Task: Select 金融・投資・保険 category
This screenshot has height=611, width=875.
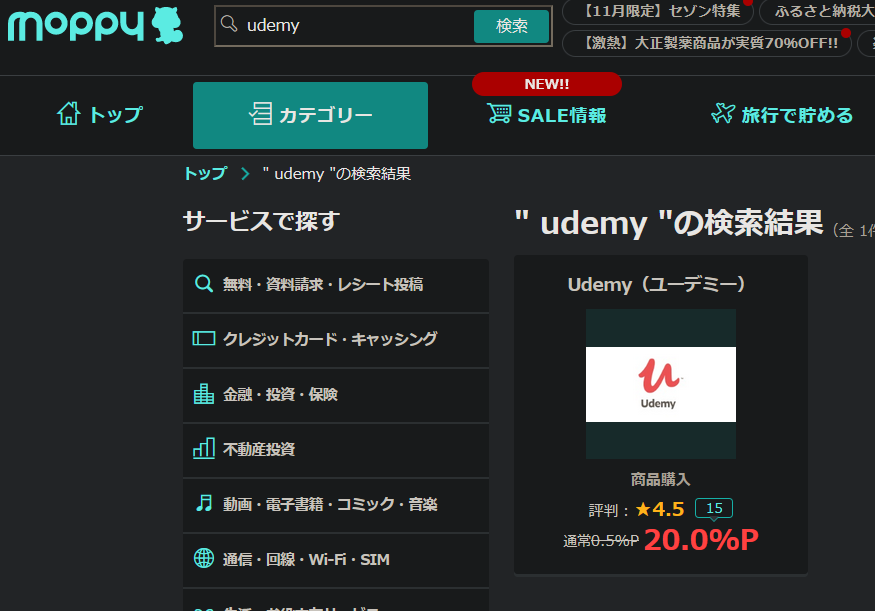Action: point(336,395)
